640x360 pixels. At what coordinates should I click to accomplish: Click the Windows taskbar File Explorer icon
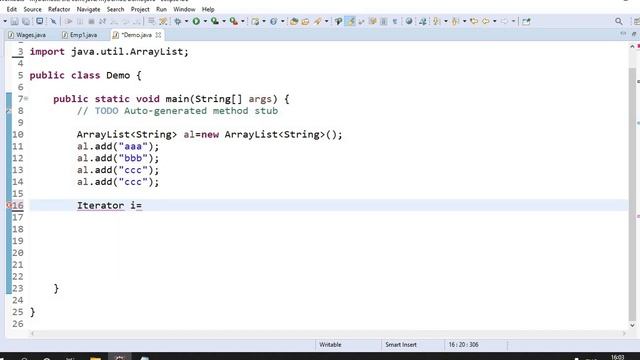(96, 358)
